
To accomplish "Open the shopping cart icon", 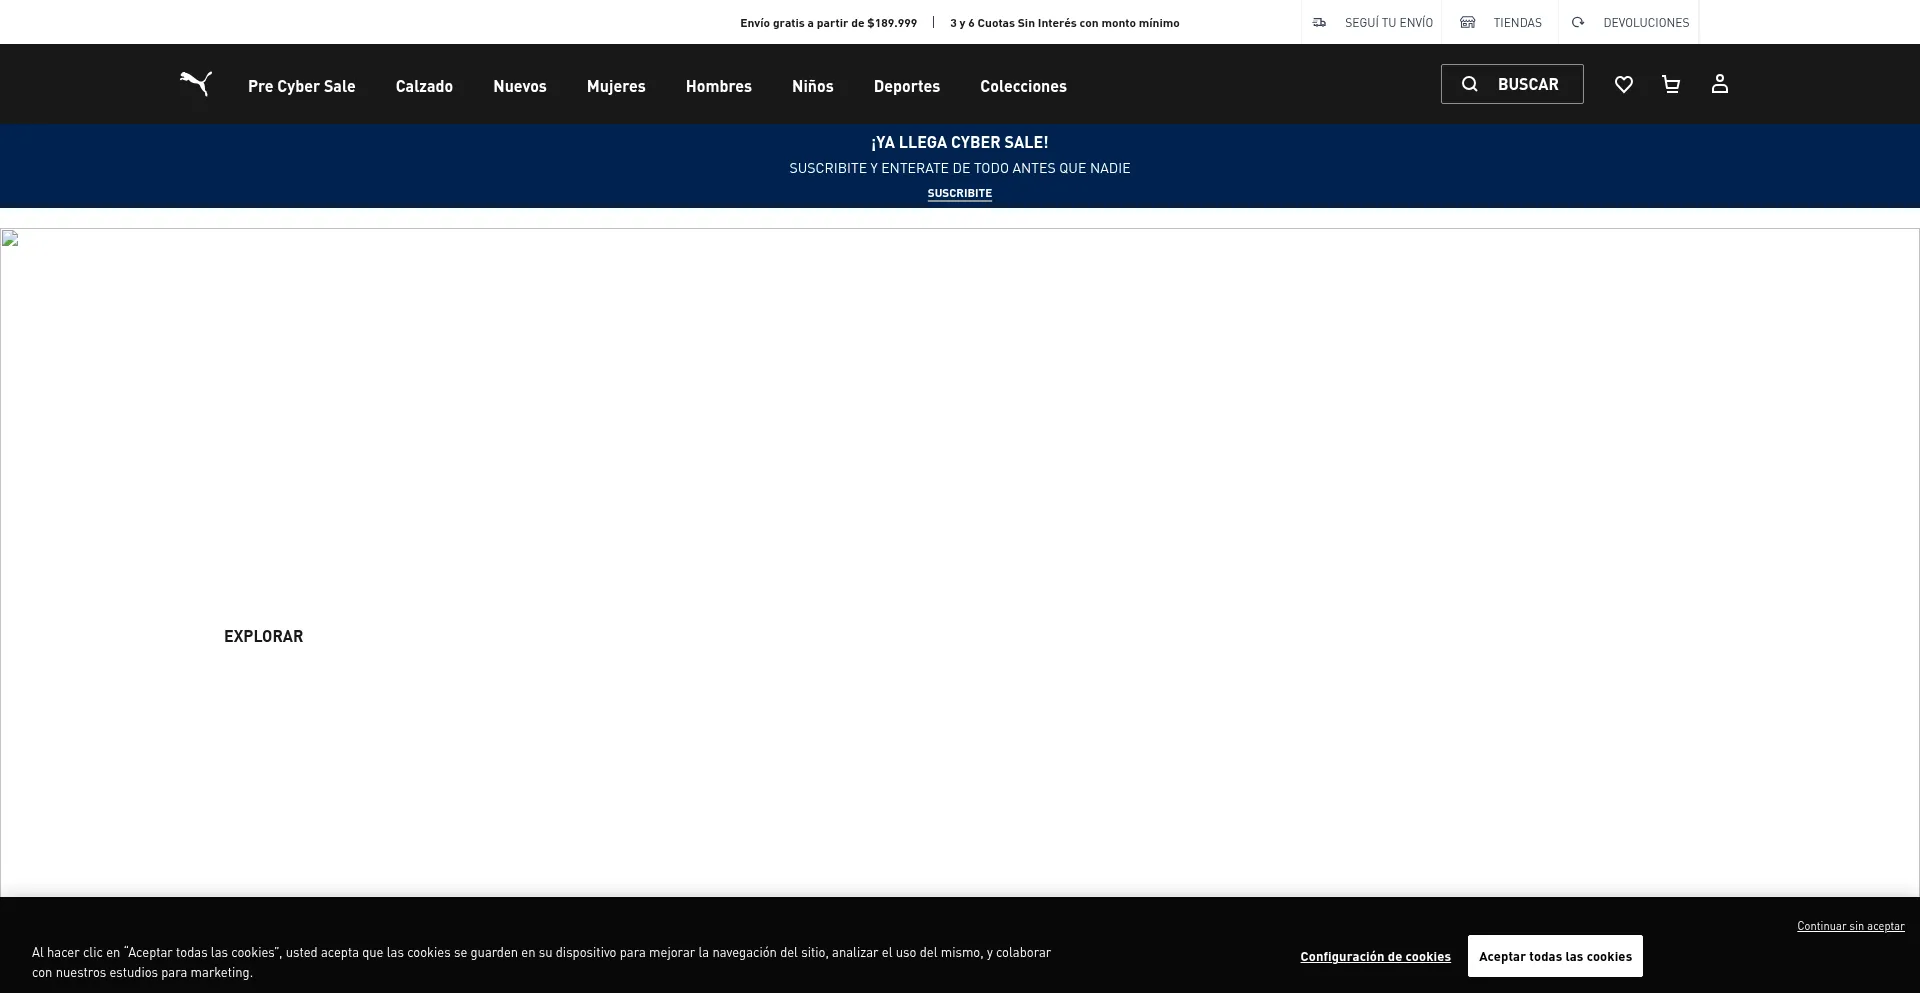I will pyautogui.click(x=1670, y=85).
